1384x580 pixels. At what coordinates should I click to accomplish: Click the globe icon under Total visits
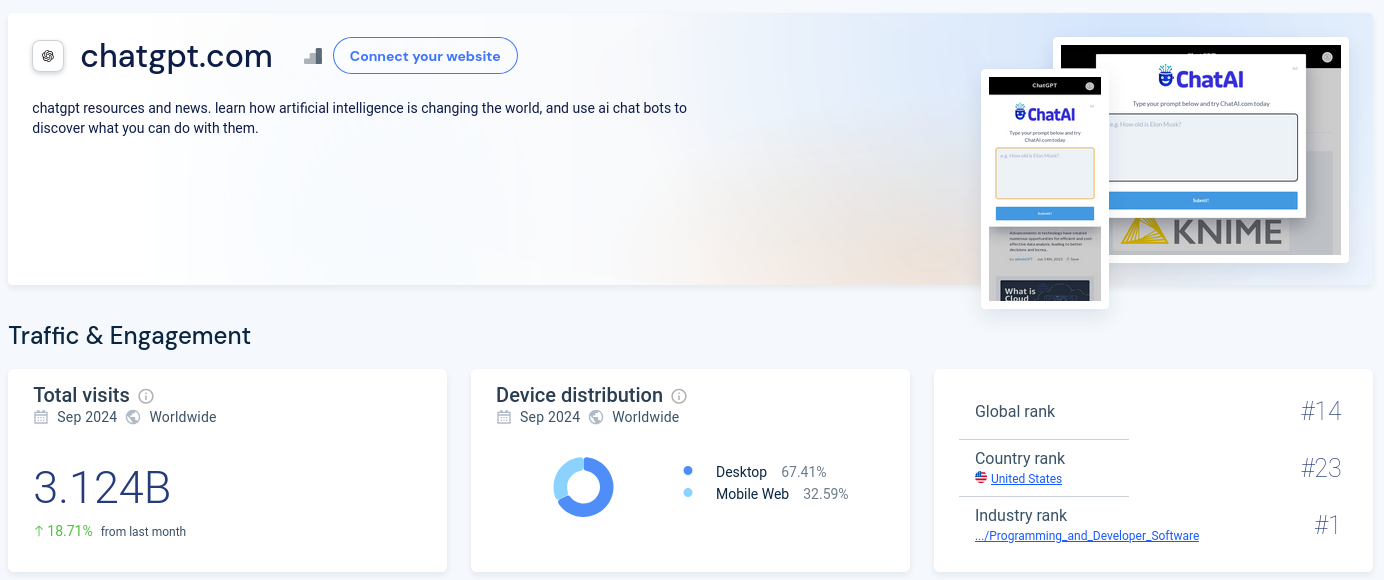click(x=133, y=417)
